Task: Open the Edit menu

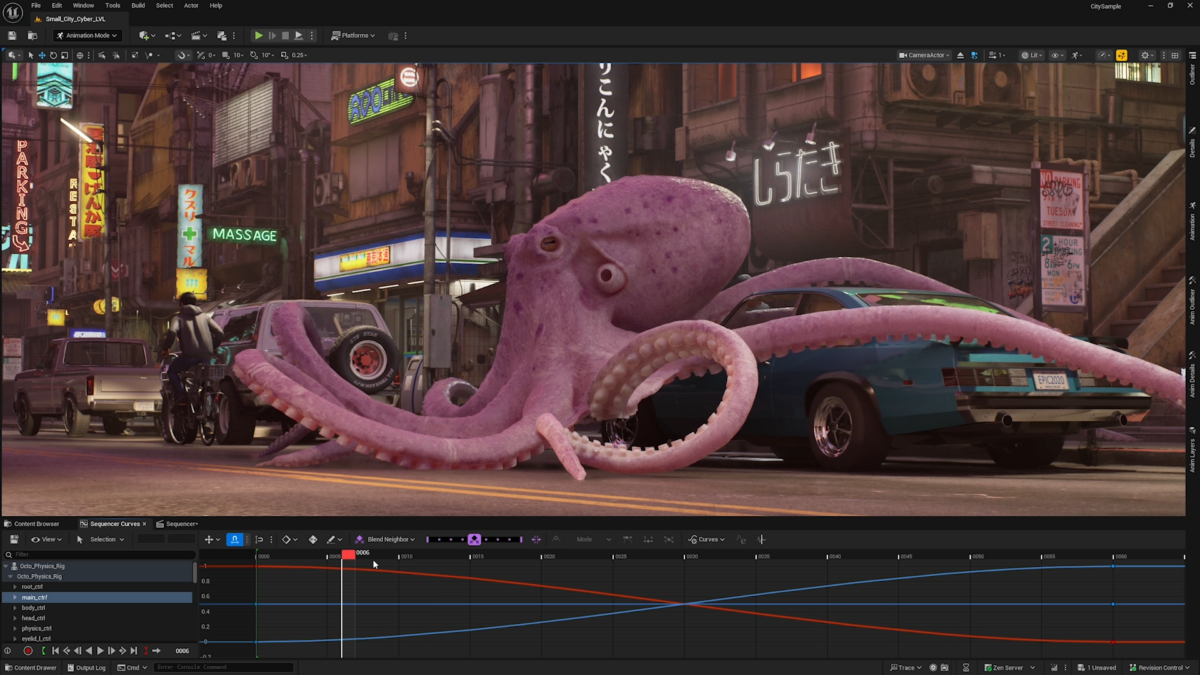Action: point(57,6)
